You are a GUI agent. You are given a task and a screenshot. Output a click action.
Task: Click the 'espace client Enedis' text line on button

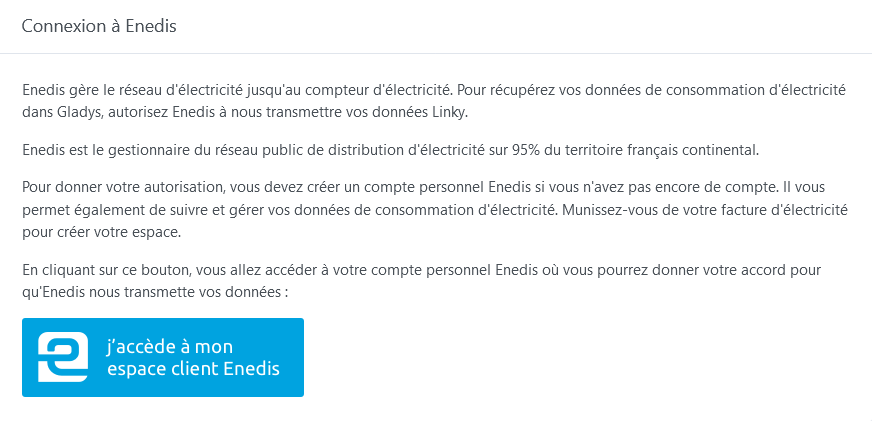[x=192, y=368]
